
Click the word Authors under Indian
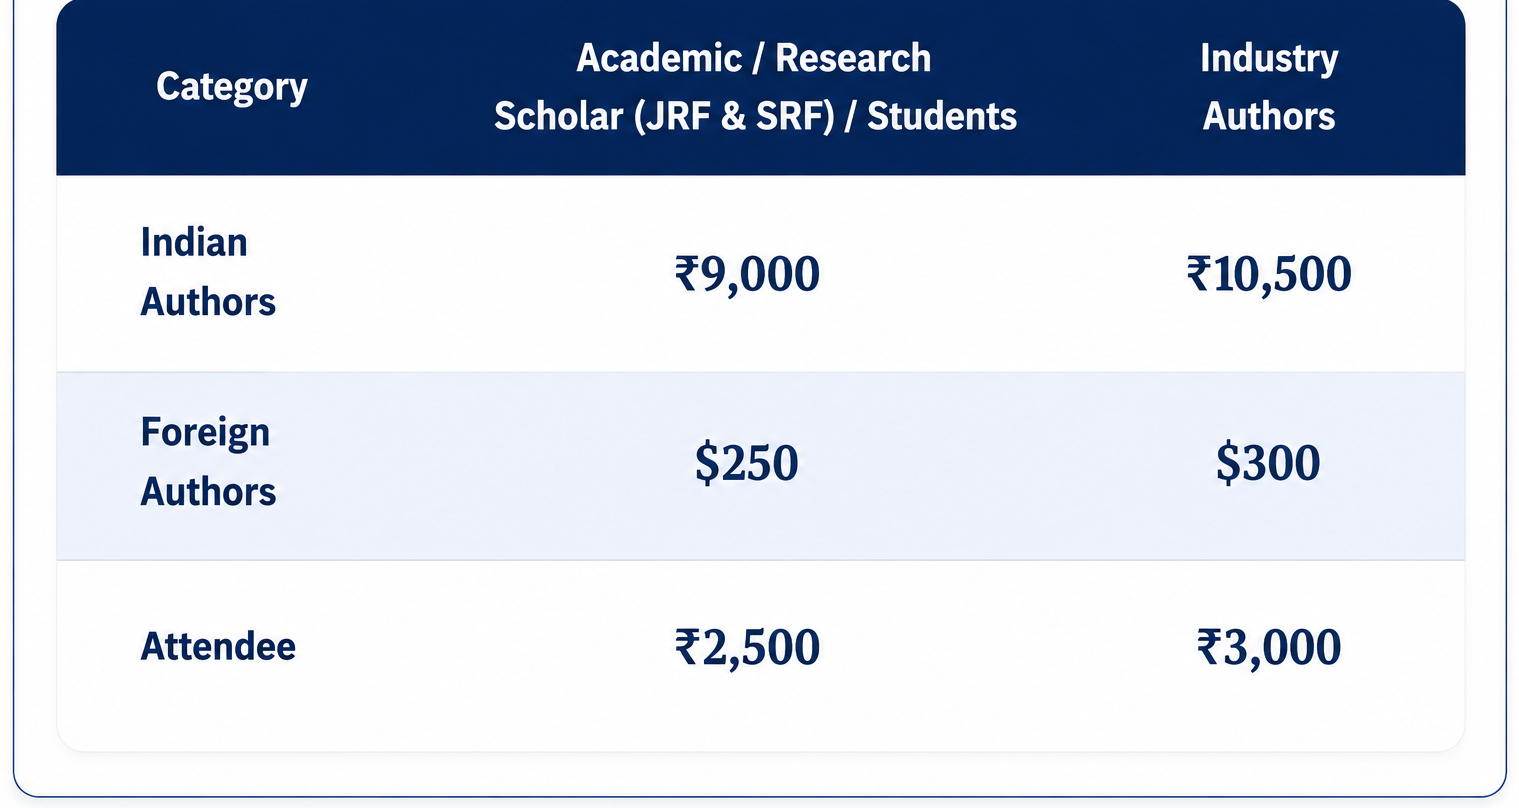[x=208, y=302]
